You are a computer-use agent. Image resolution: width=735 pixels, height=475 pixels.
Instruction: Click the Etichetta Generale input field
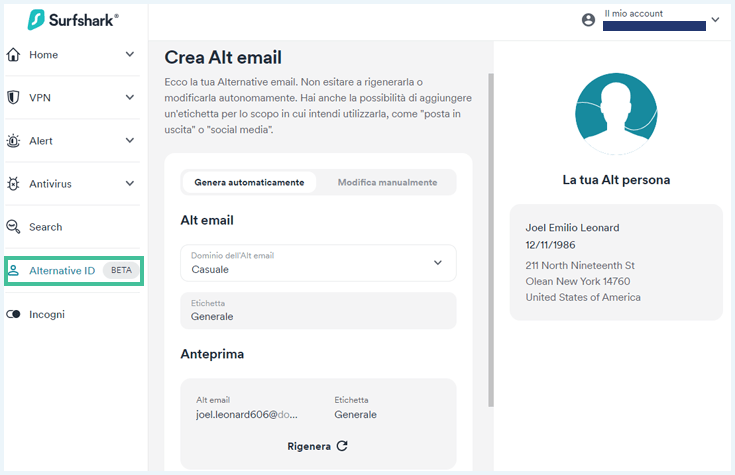click(318, 310)
